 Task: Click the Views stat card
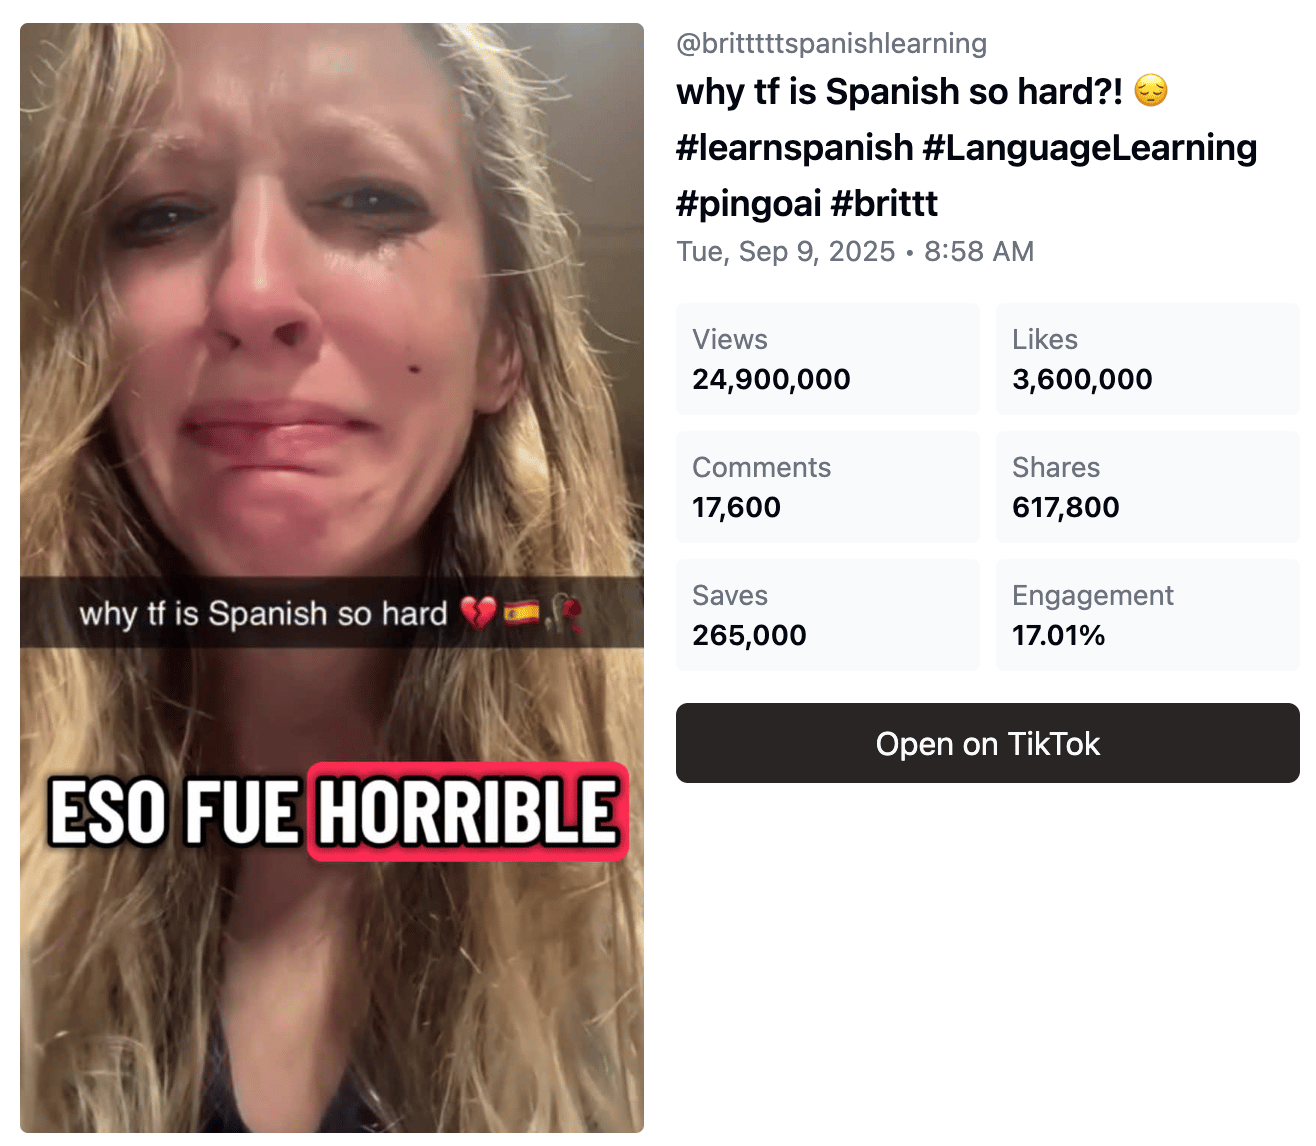(828, 359)
